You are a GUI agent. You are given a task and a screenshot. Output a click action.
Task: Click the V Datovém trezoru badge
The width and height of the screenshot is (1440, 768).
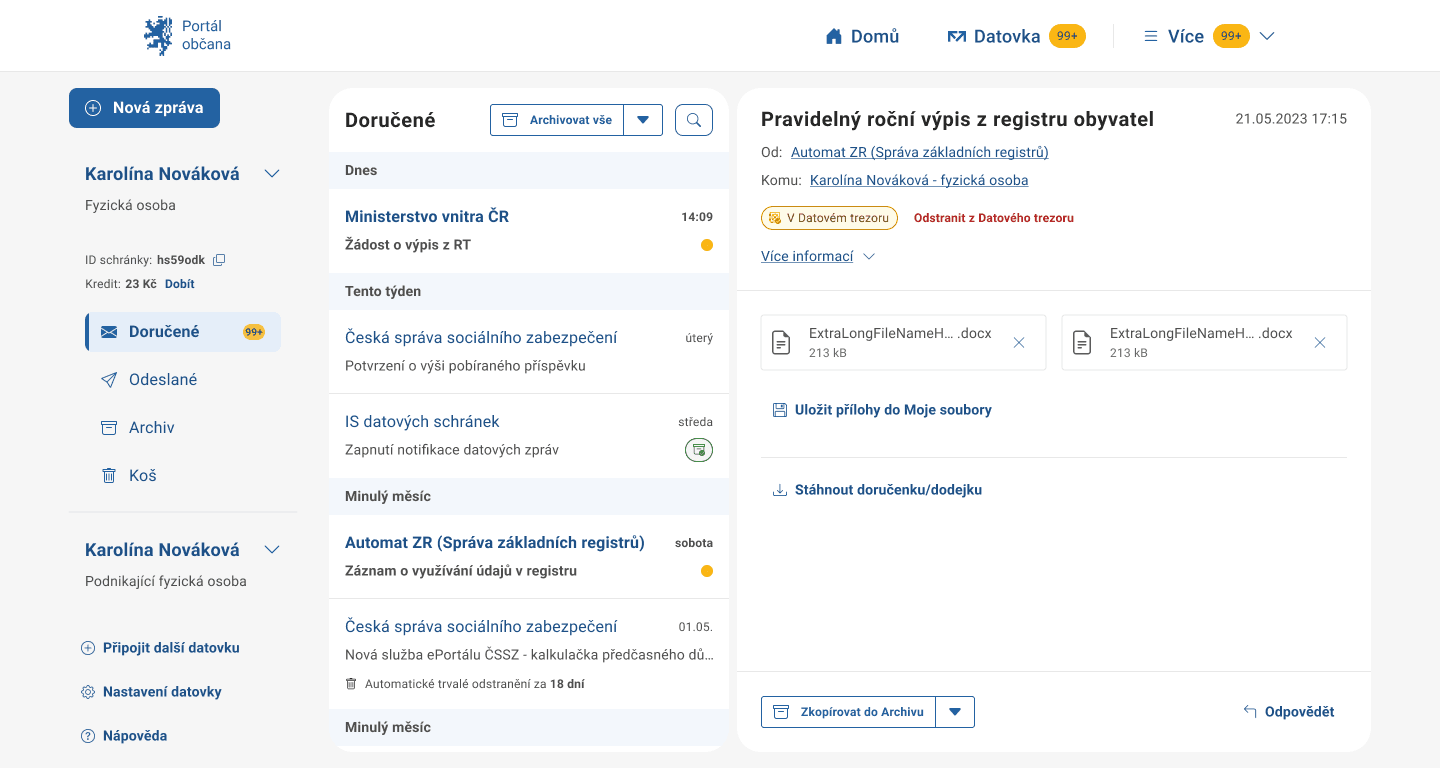829,218
